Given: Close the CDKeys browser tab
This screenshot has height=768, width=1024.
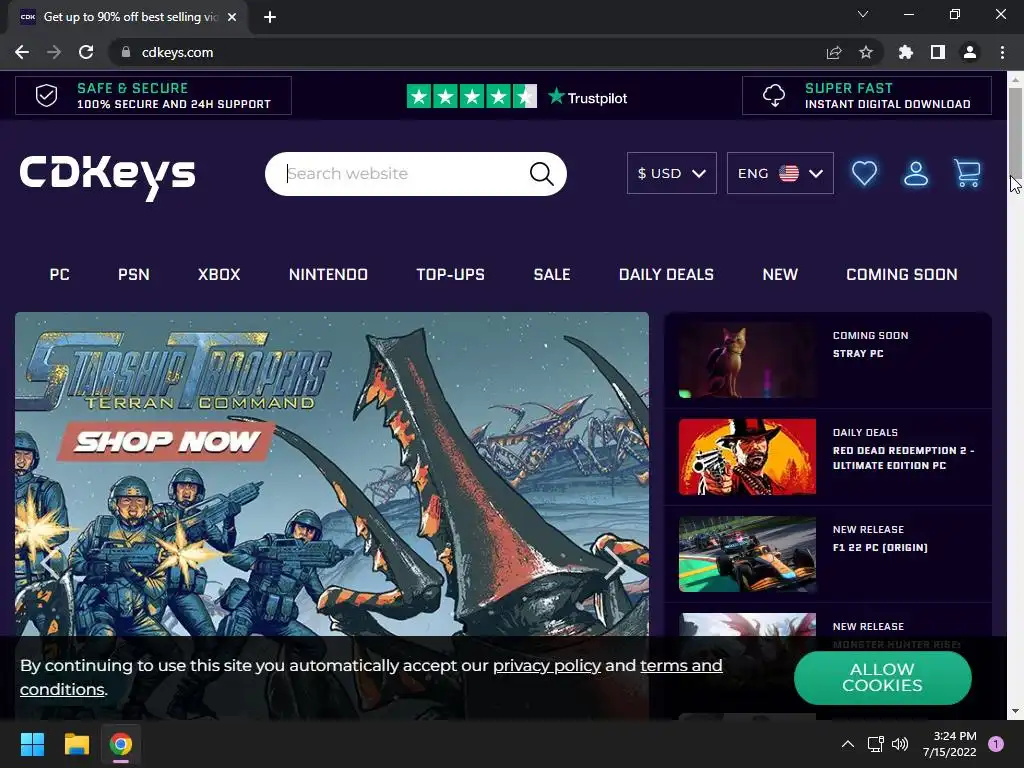Looking at the screenshot, I should [232, 17].
